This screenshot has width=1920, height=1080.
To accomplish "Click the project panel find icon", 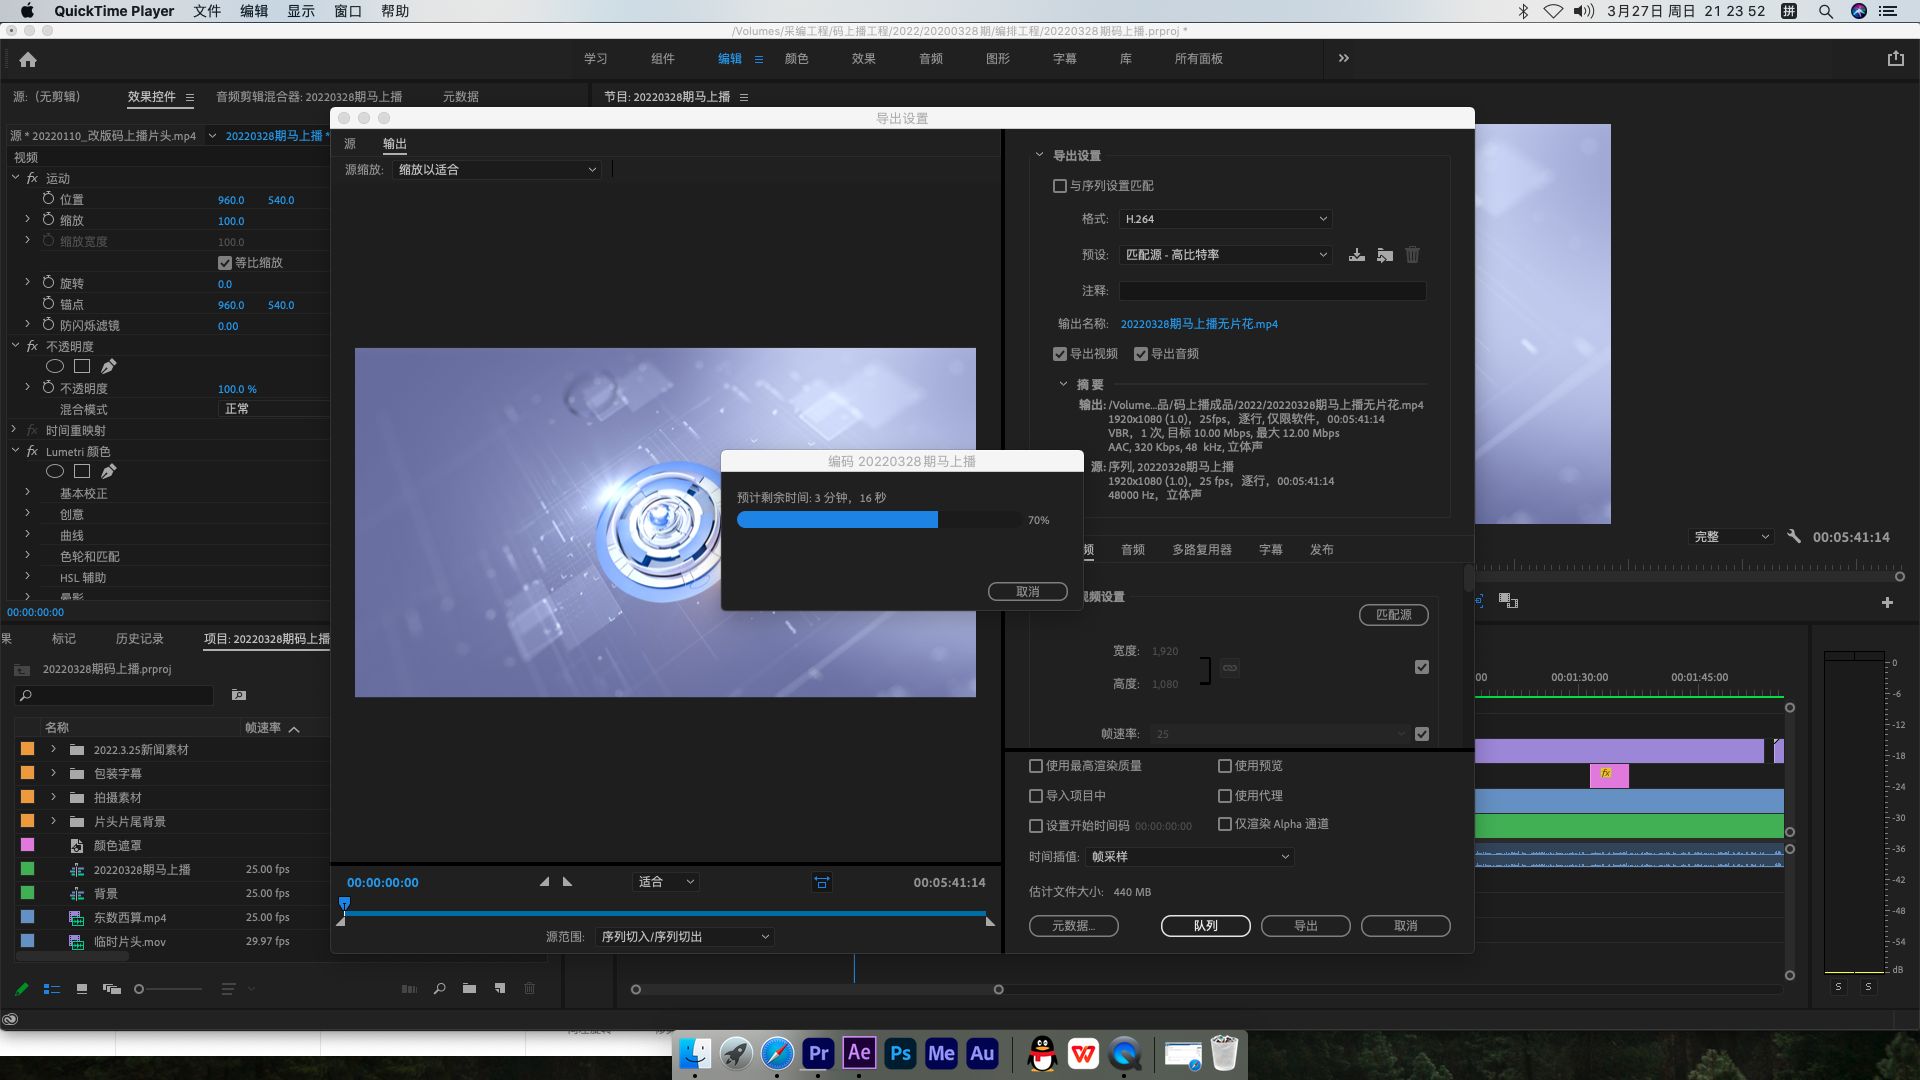I will 439,989.
